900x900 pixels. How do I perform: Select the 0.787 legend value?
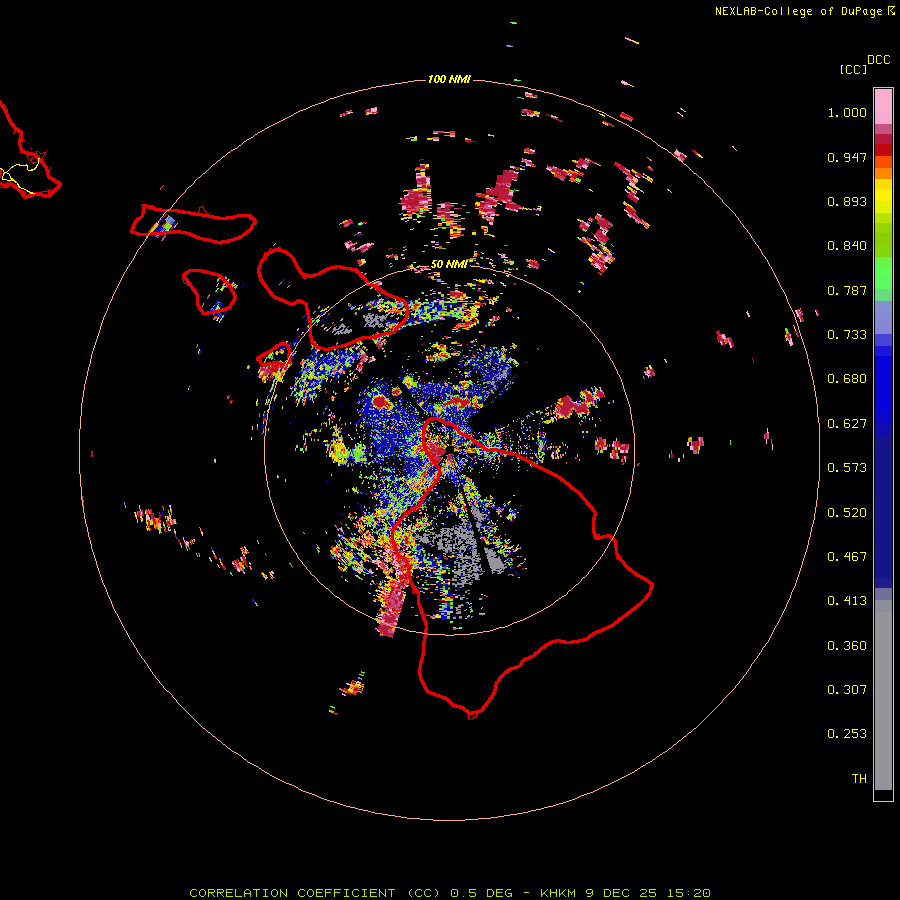[847, 290]
